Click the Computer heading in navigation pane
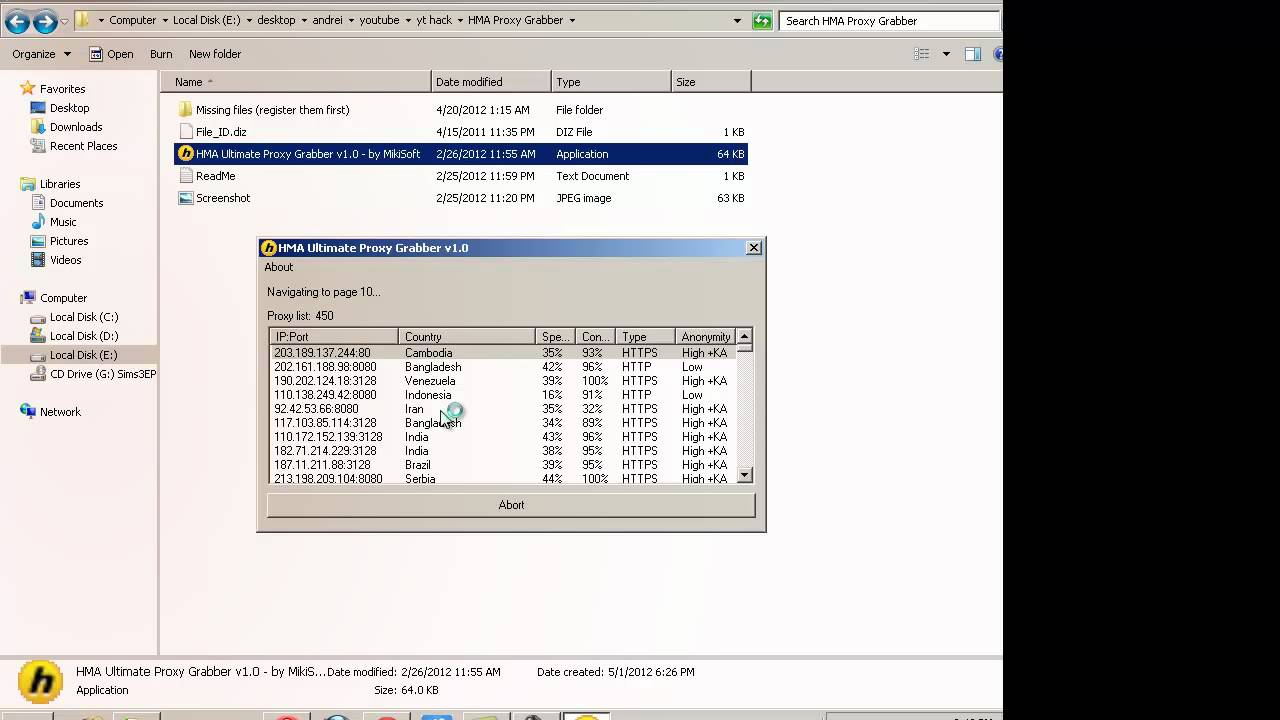 (63, 298)
